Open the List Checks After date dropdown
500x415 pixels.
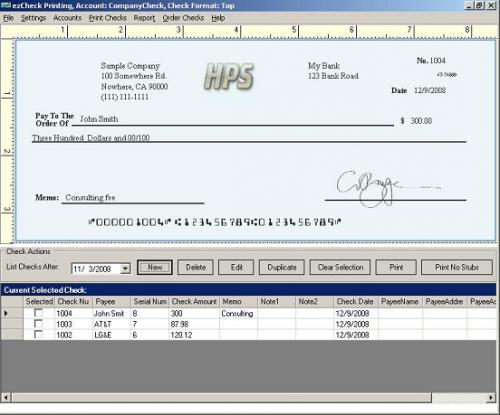point(125,268)
